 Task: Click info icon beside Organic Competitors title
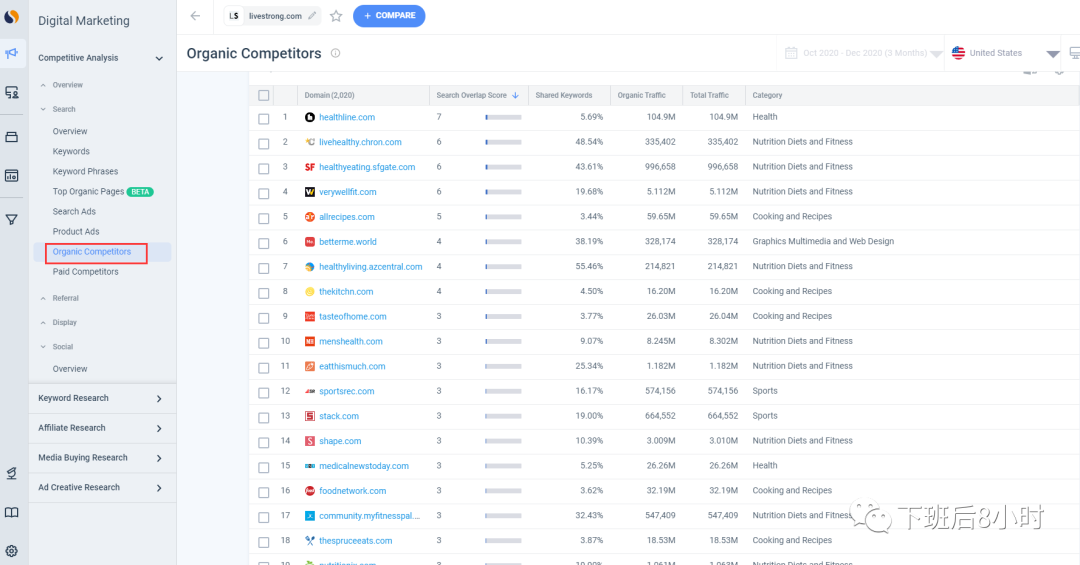click(336, 53)
